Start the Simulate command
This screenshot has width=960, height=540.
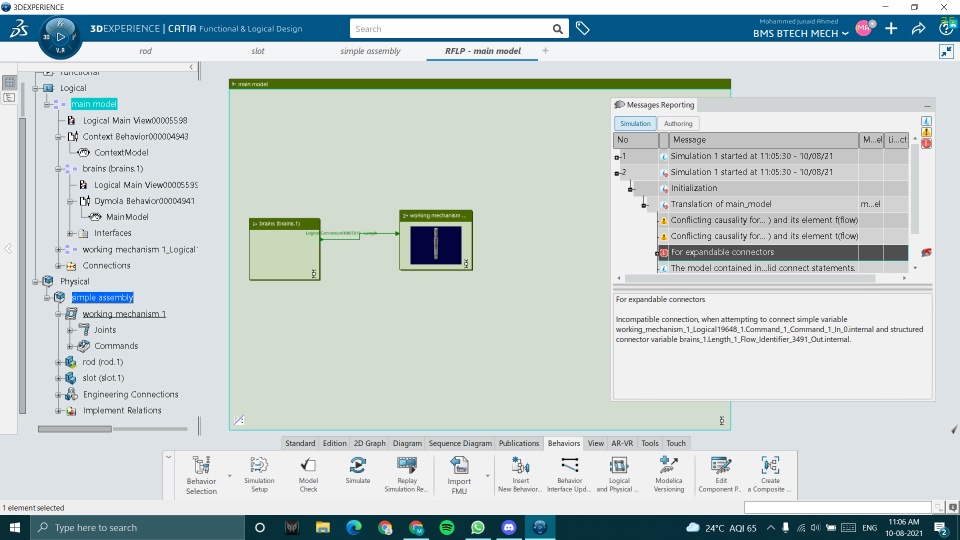pos(358,471)
